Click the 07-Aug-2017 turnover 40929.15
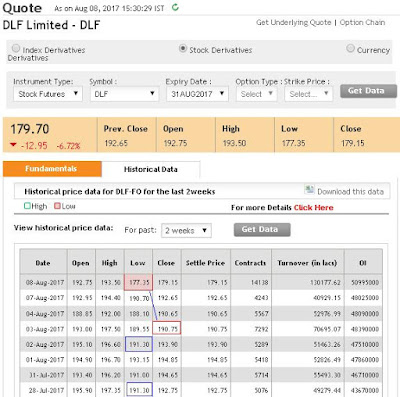Screen dimensions: 400x397 [327, 298]
